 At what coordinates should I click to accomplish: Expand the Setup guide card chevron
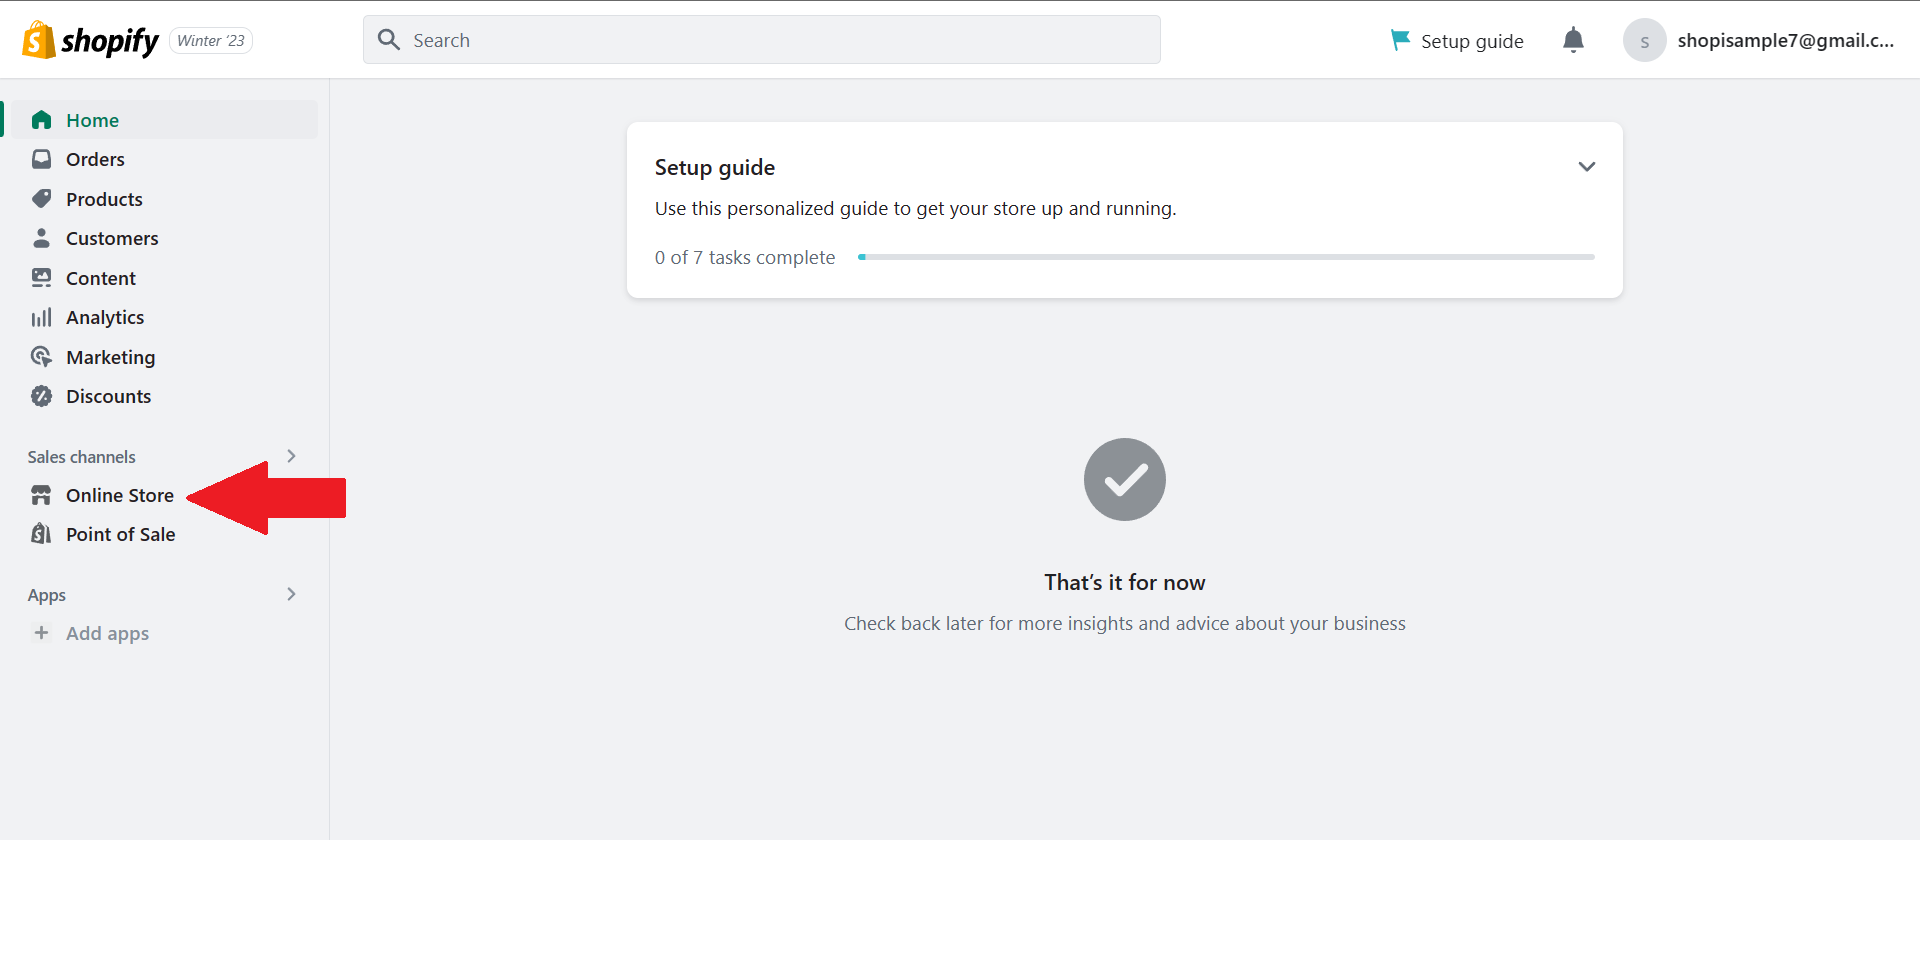(1586, 167)
